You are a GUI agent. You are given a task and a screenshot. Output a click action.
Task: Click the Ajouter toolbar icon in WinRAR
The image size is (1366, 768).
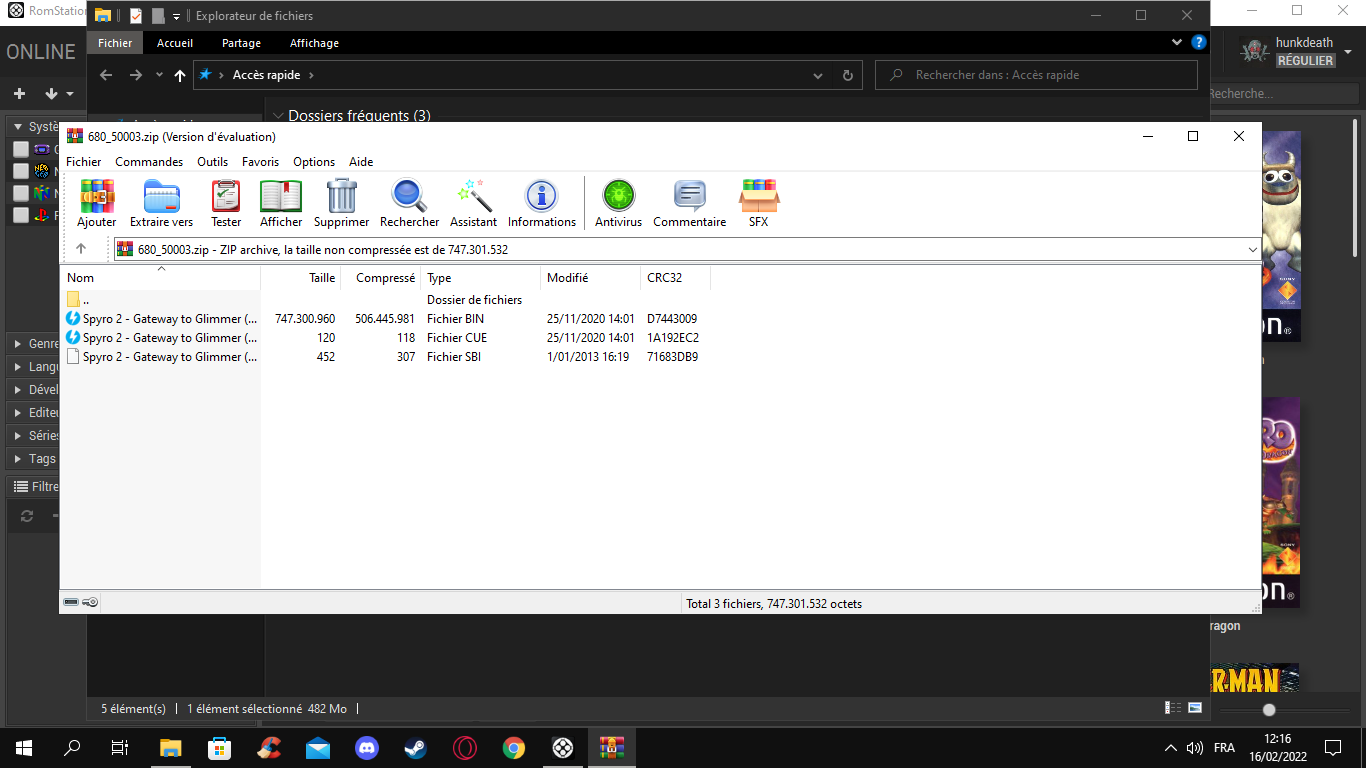point(97,203)
